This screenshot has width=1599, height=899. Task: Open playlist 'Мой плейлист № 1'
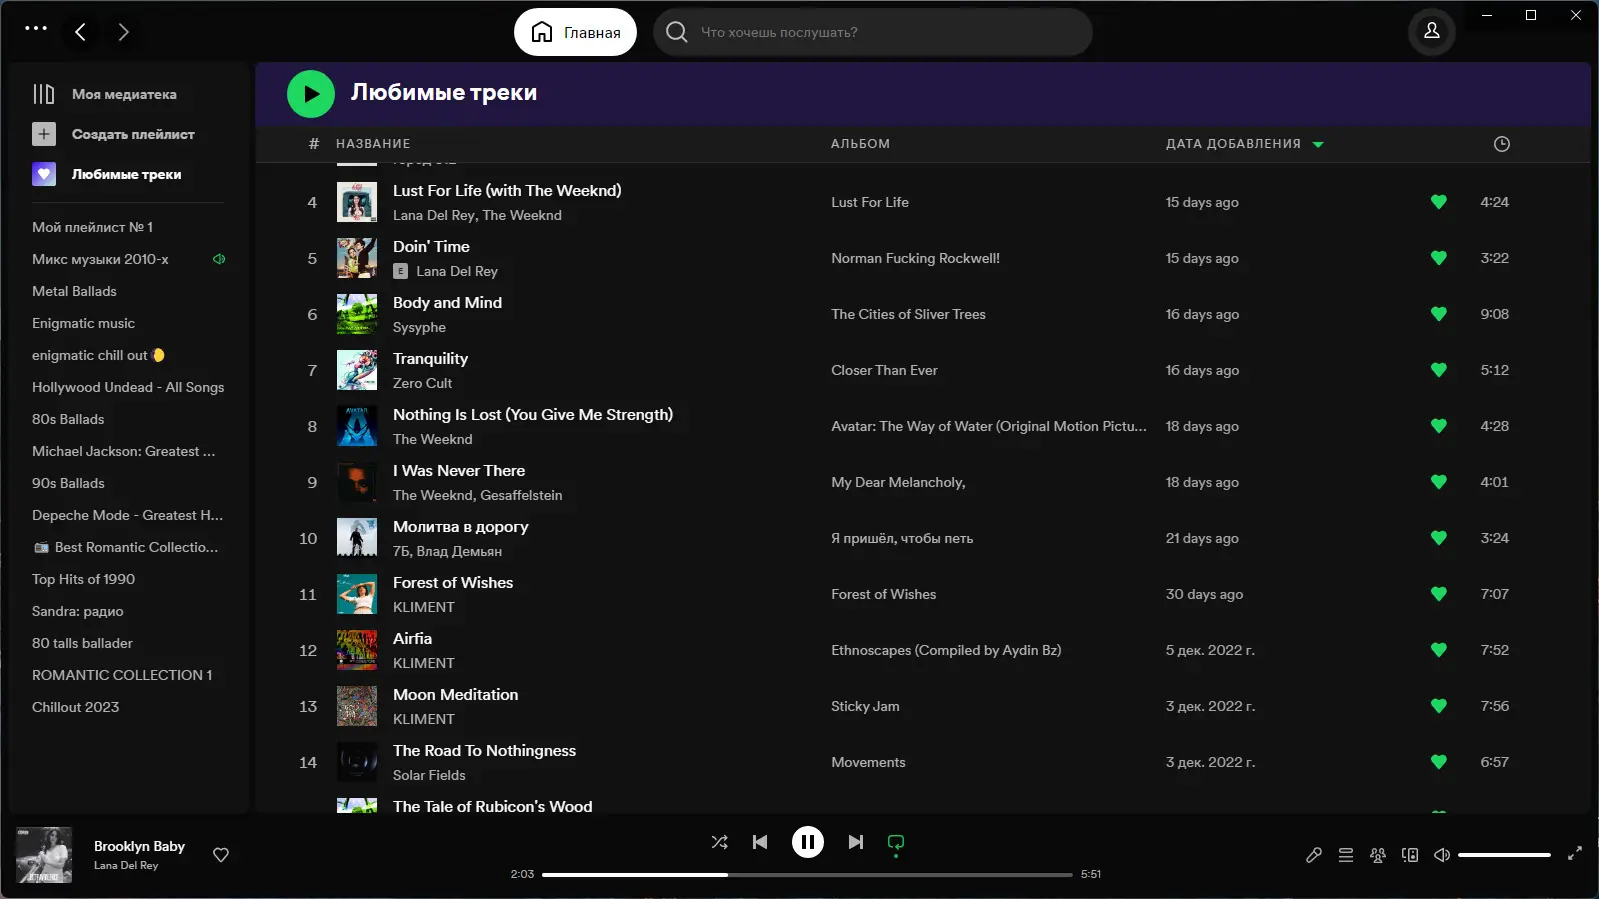pos(92,227)
